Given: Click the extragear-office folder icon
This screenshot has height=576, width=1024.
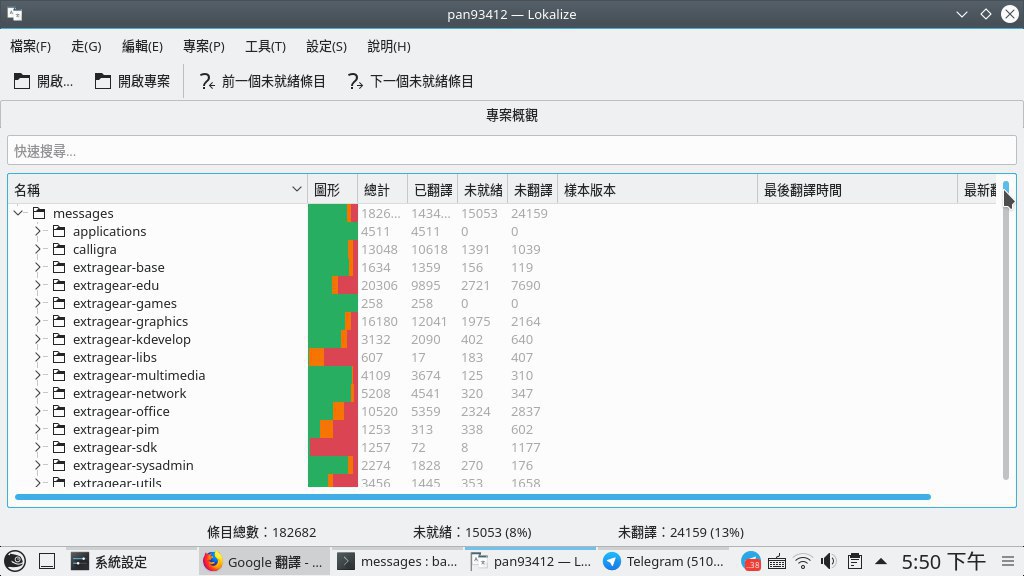Looking at the screenshot, I should click(59, 411).
